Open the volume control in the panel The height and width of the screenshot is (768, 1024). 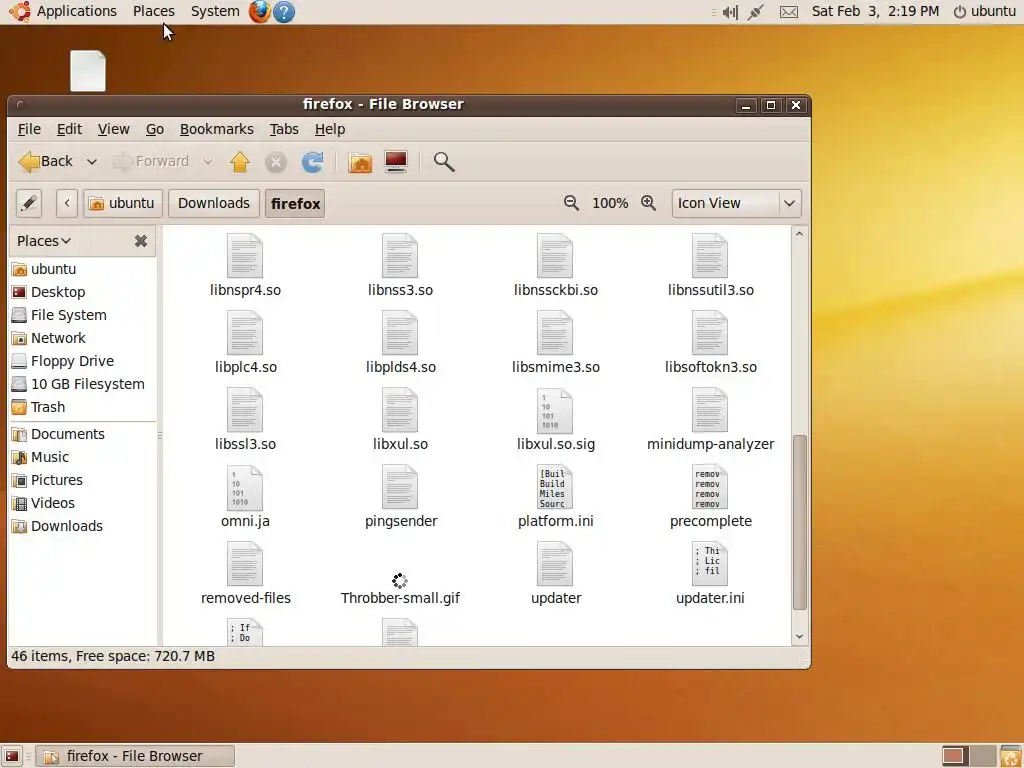729,12
